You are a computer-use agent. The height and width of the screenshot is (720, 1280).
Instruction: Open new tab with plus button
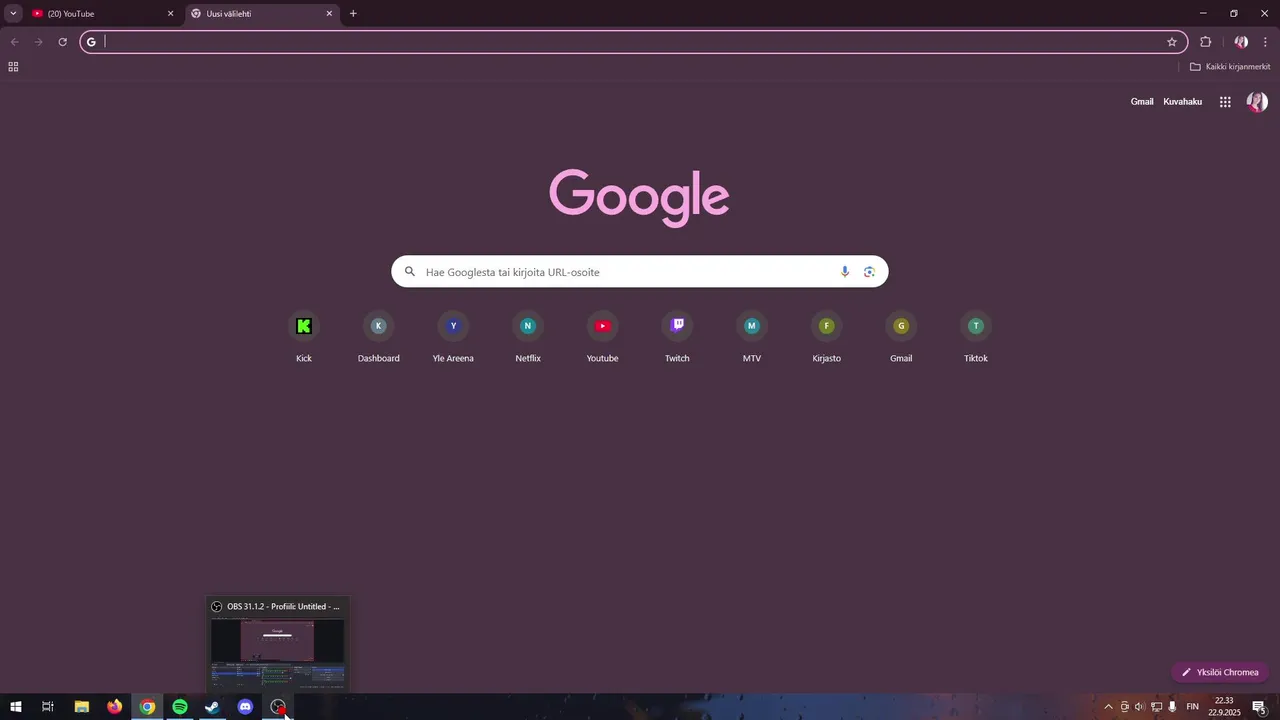point(353,14)
